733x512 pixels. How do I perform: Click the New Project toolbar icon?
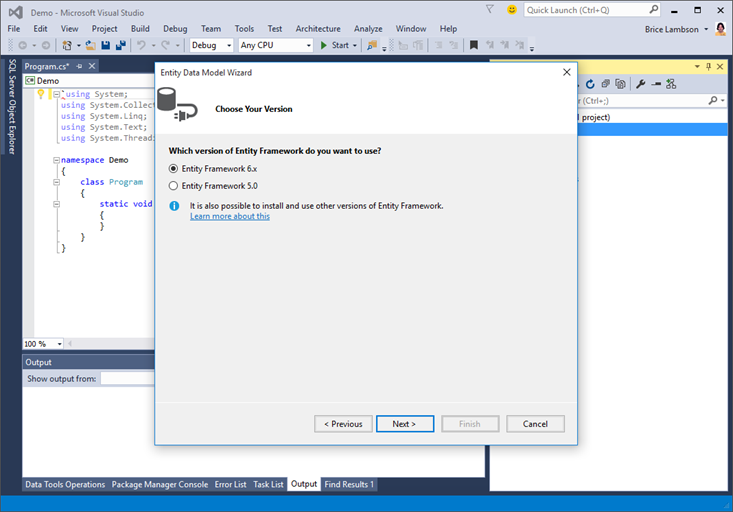click(x=67, y=45)
